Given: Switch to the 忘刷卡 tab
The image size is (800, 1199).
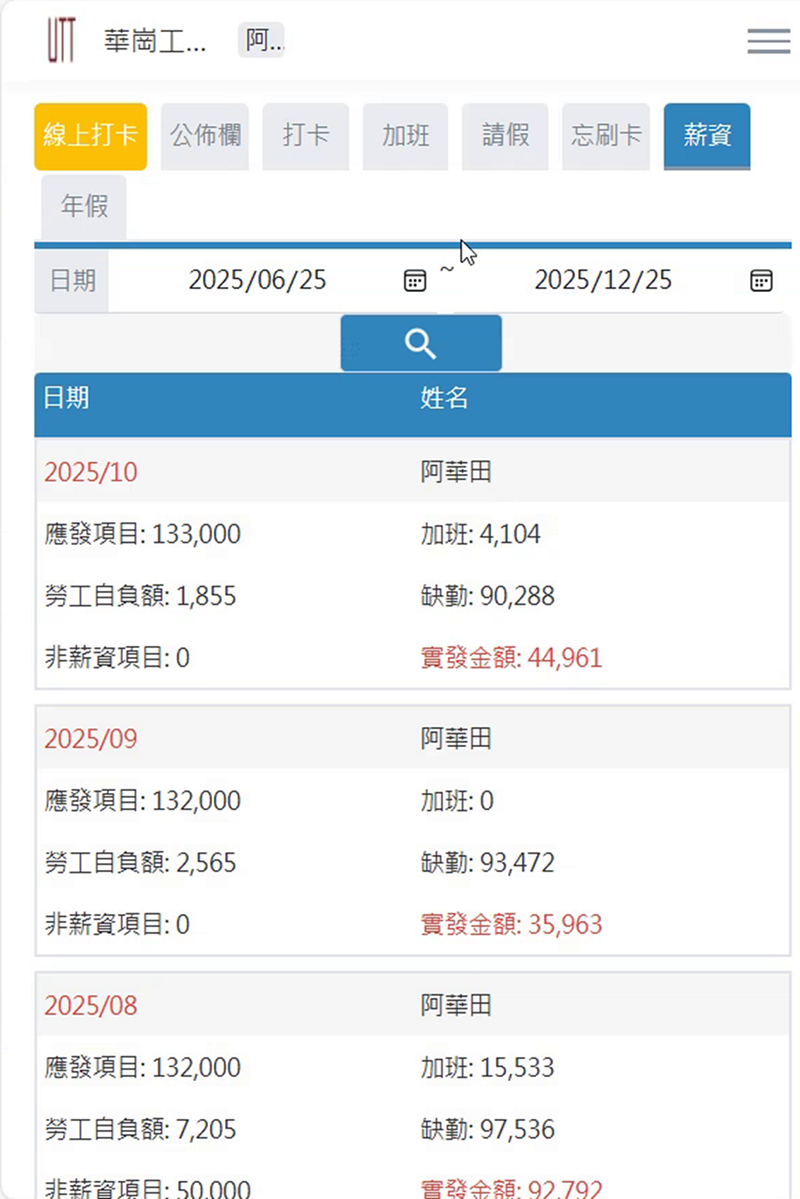Looking at the screenshot, I should coord(606,136).
